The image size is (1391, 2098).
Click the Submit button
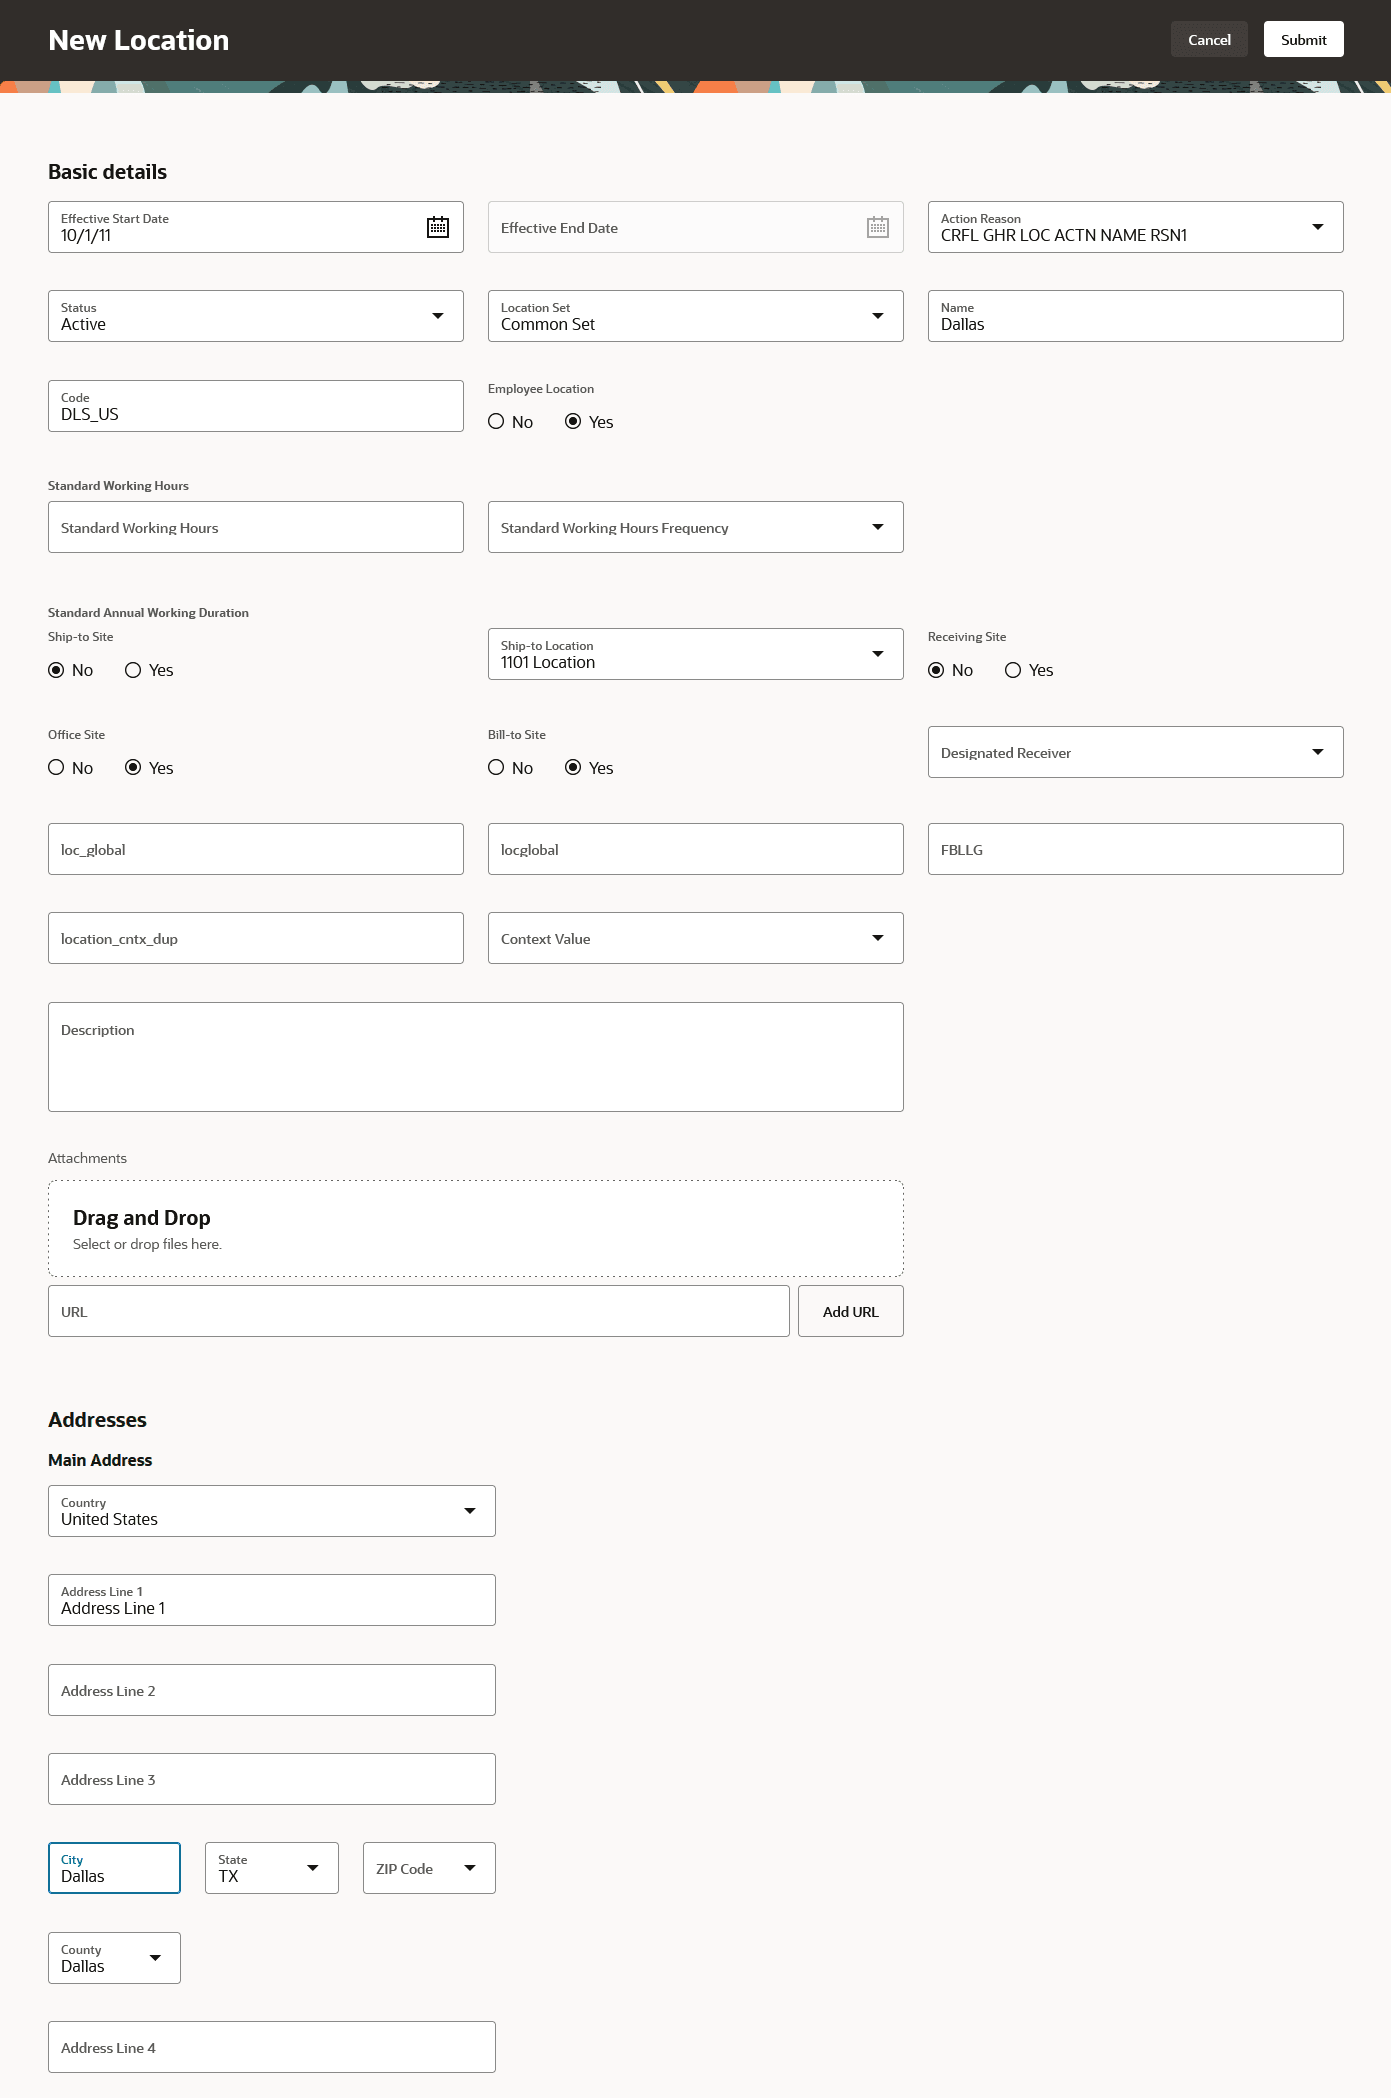point(1303,40)
